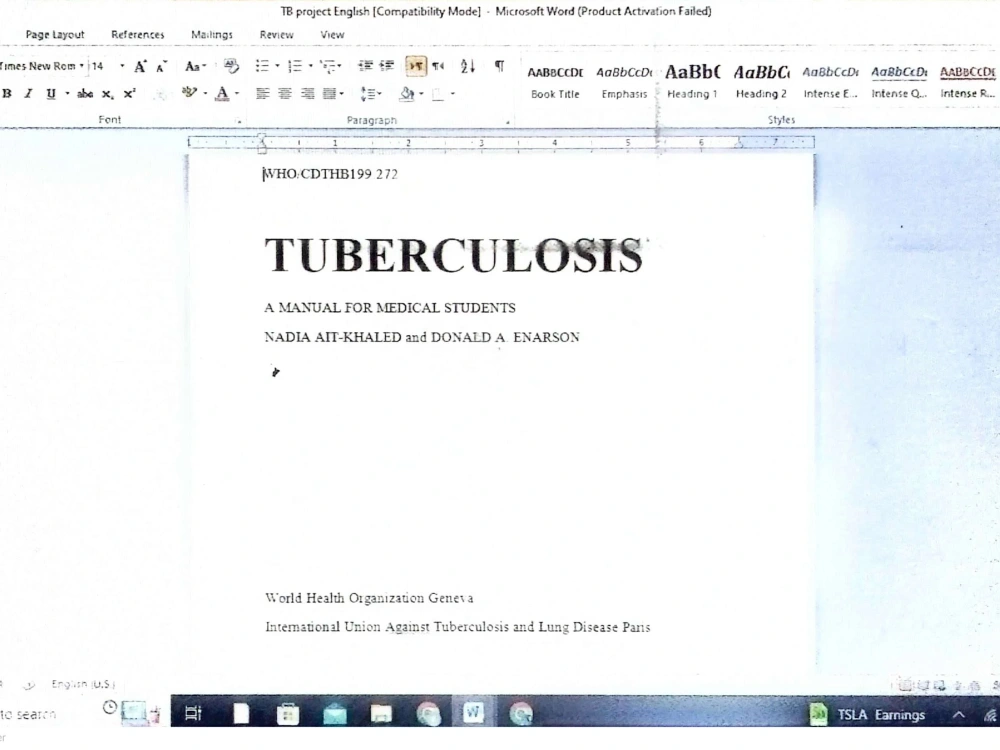Apply paragraph shading color
The width and height of the screenshot is (1000, 750).
pyautogui.click(x=407, y=94)
